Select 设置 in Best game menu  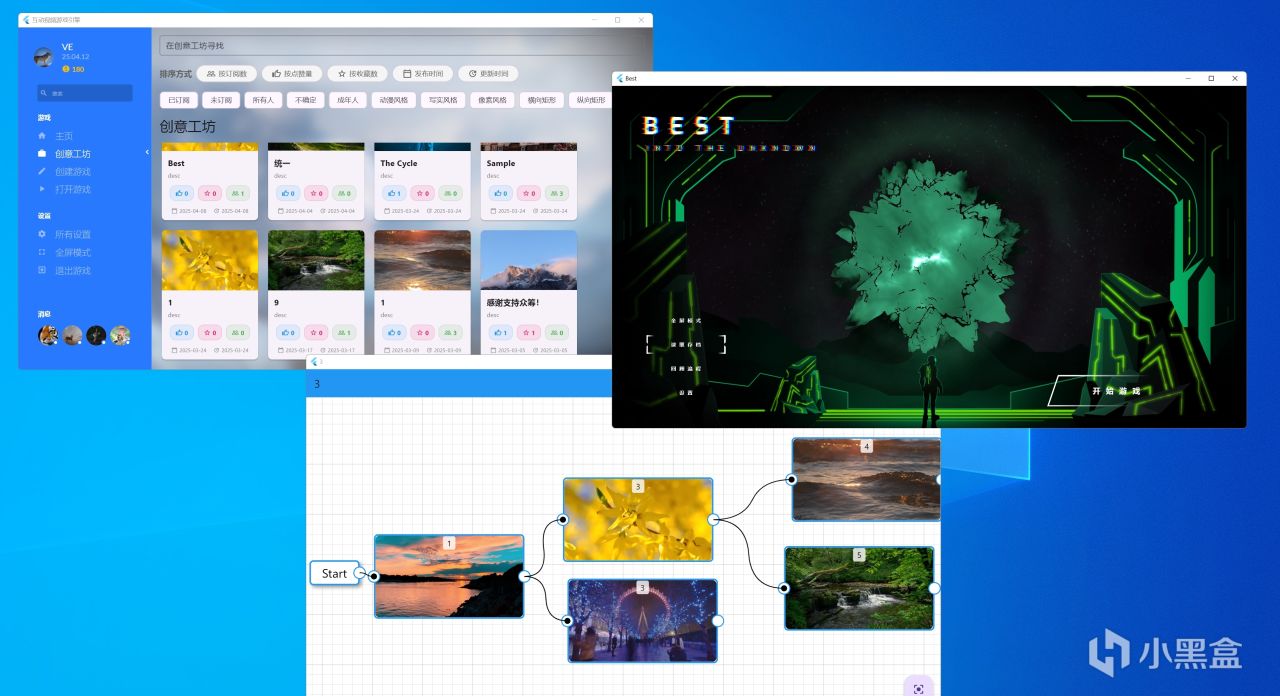point(685,392)
